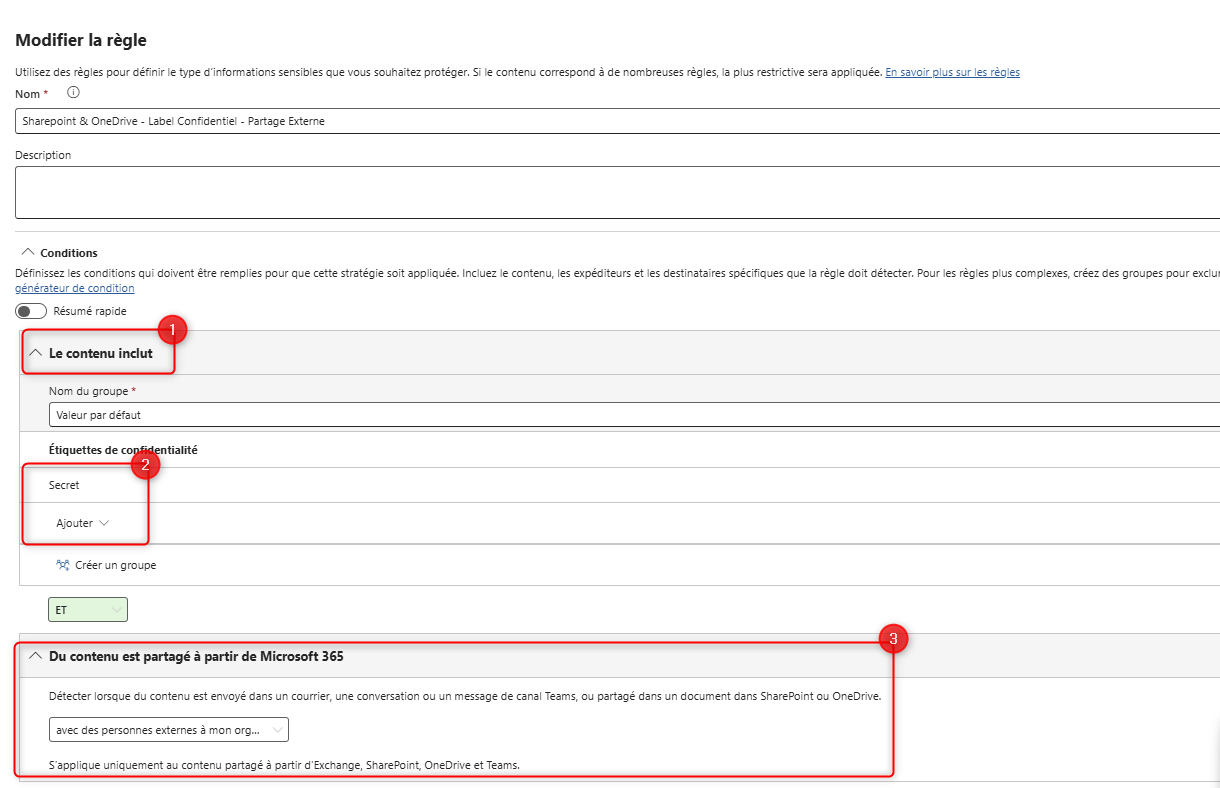Focus the Nom du groupe field
1220x788 pixels.
pos(600,414)
